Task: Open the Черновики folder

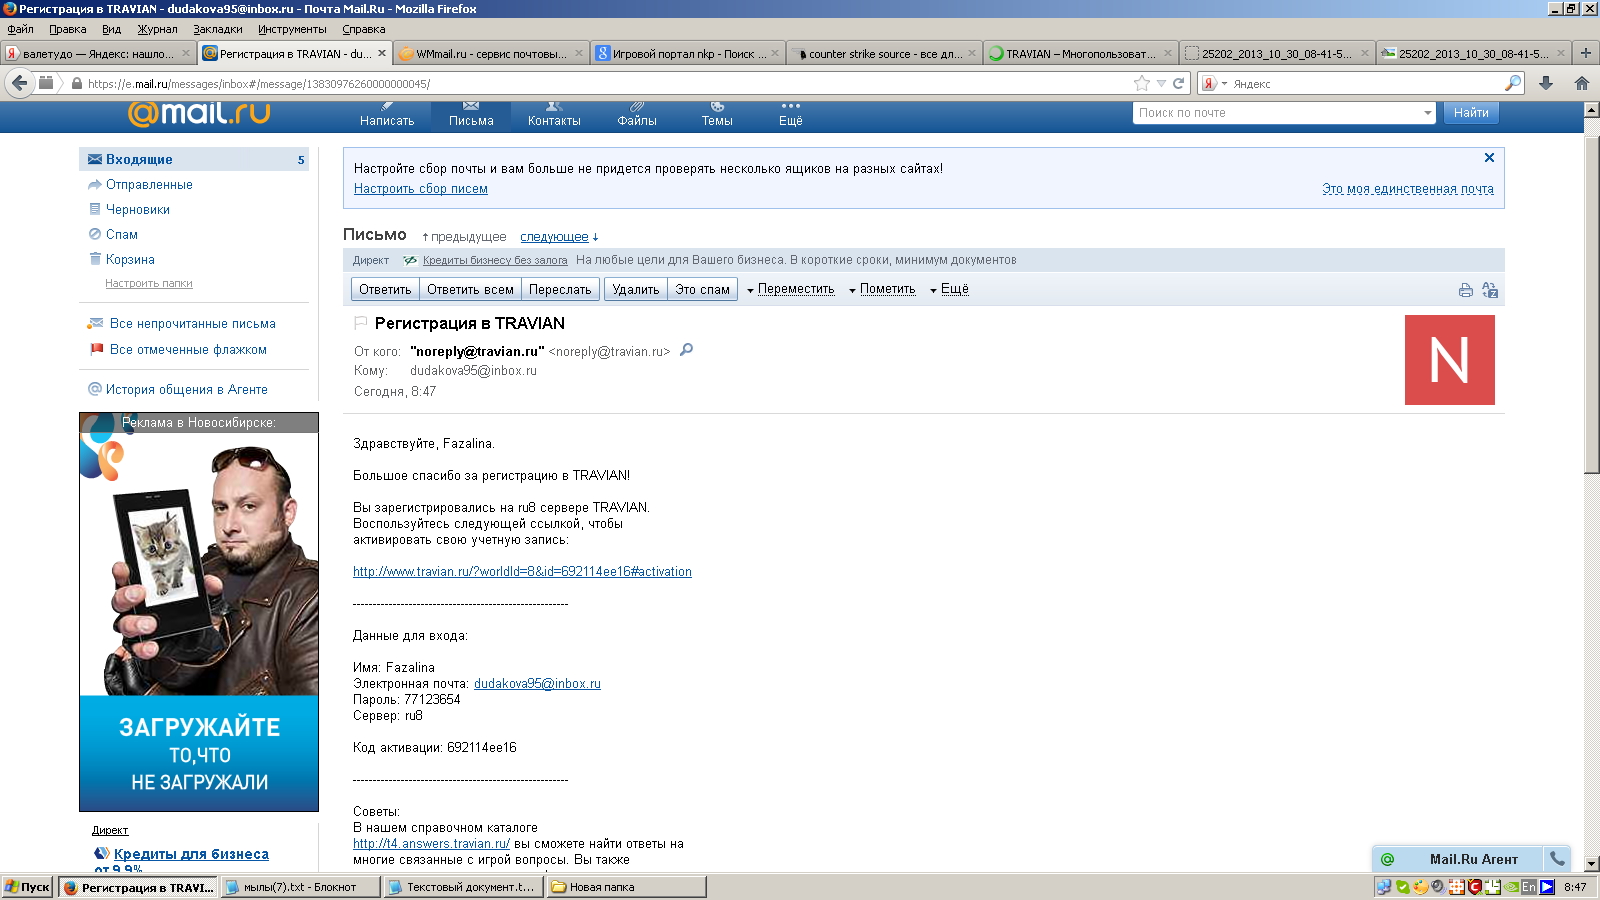Action: click(x=138, y=210)
